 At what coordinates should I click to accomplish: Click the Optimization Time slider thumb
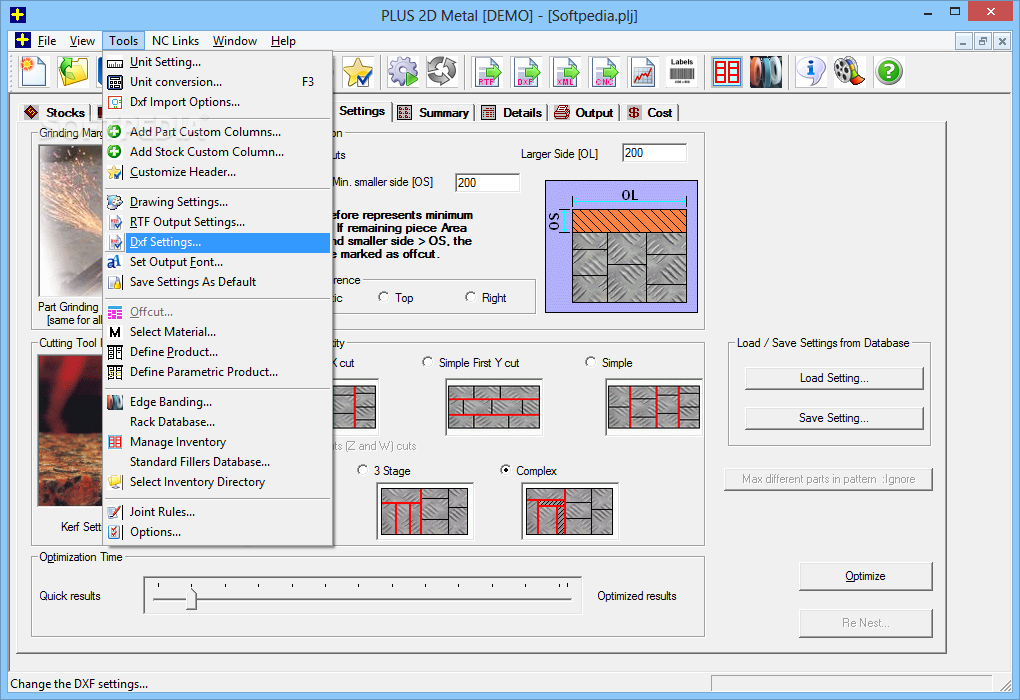191,597
